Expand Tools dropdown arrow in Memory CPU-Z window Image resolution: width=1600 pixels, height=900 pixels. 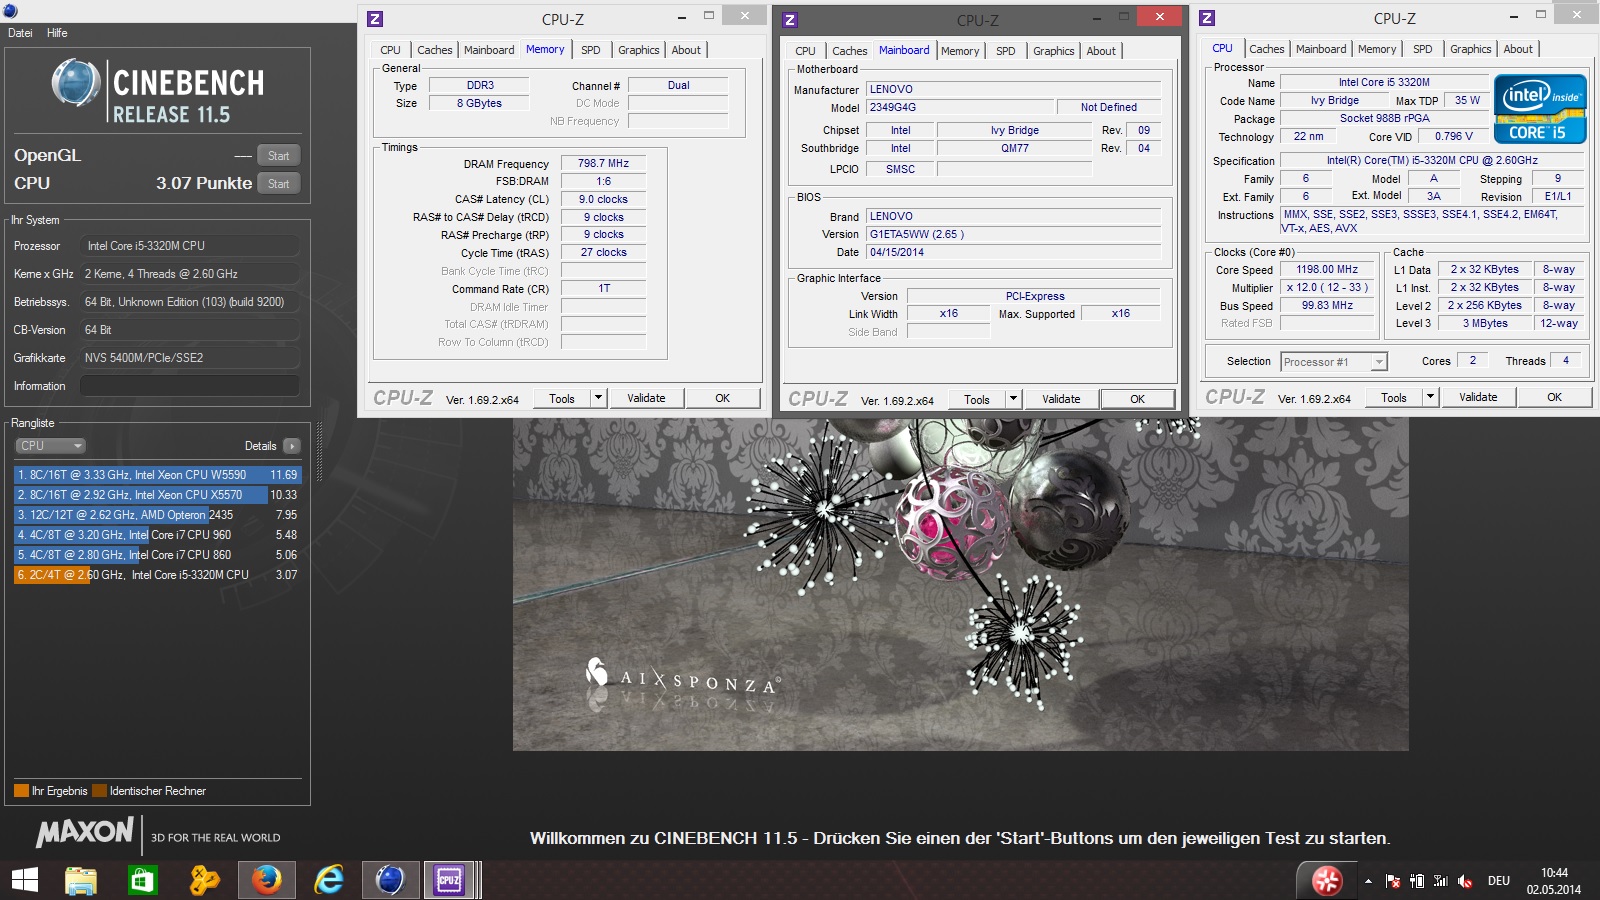tap(598, 398)
